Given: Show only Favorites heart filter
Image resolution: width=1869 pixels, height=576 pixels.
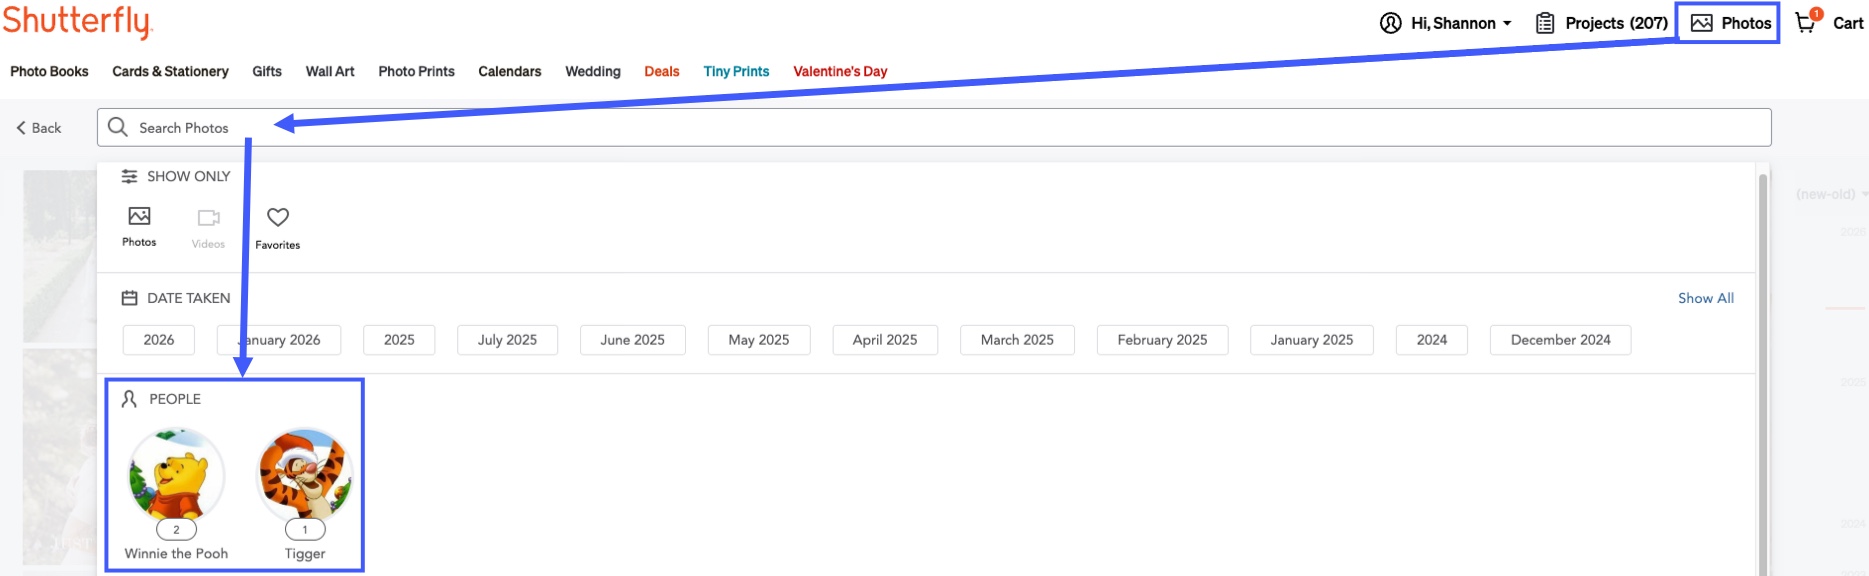Looking at the screenshot, I should (x=277, y=228).
